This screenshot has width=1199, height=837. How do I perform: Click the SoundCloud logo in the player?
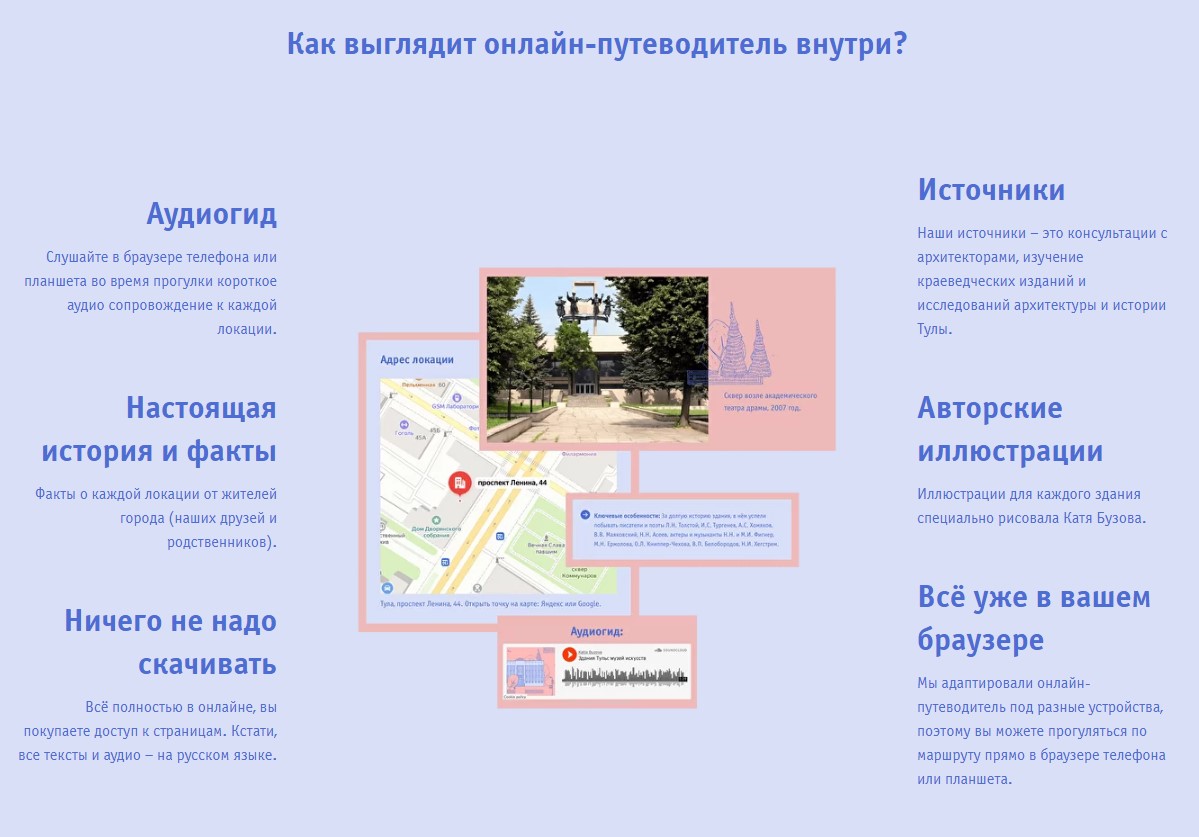(671, 650)
